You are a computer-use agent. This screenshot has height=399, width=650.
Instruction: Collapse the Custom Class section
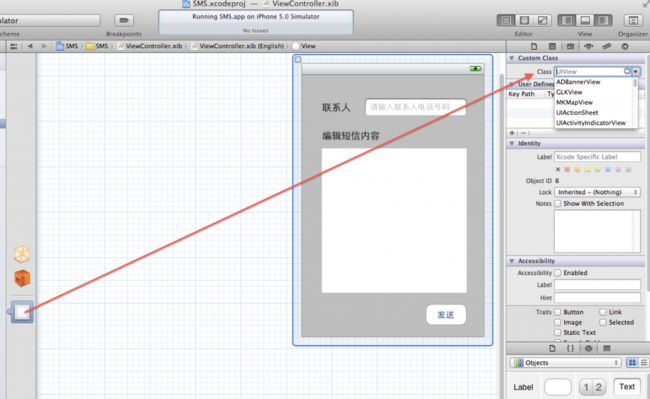(x=512, y=58)
